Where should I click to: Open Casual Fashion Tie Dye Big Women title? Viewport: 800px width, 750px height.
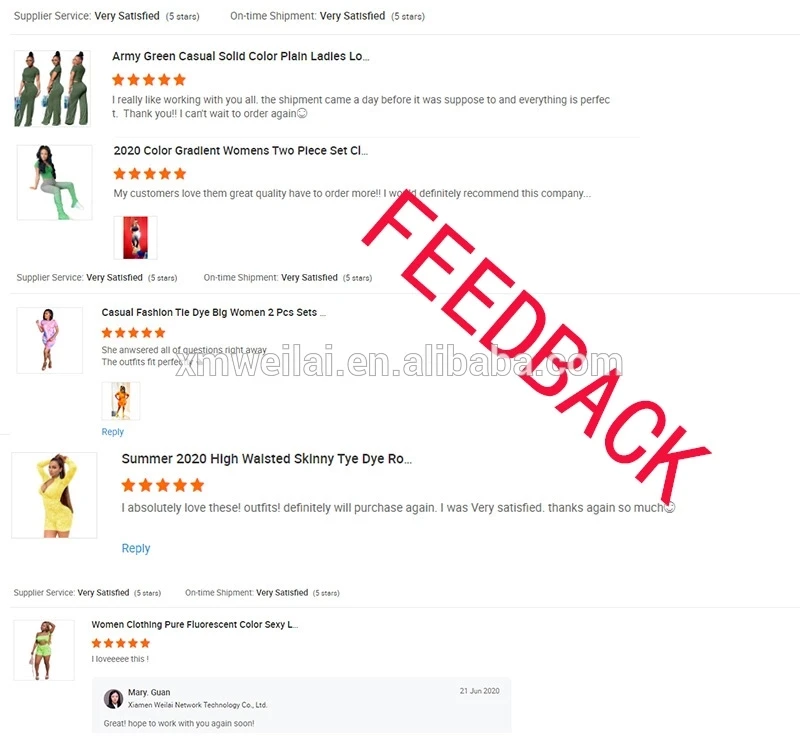[x=213, y=312]
